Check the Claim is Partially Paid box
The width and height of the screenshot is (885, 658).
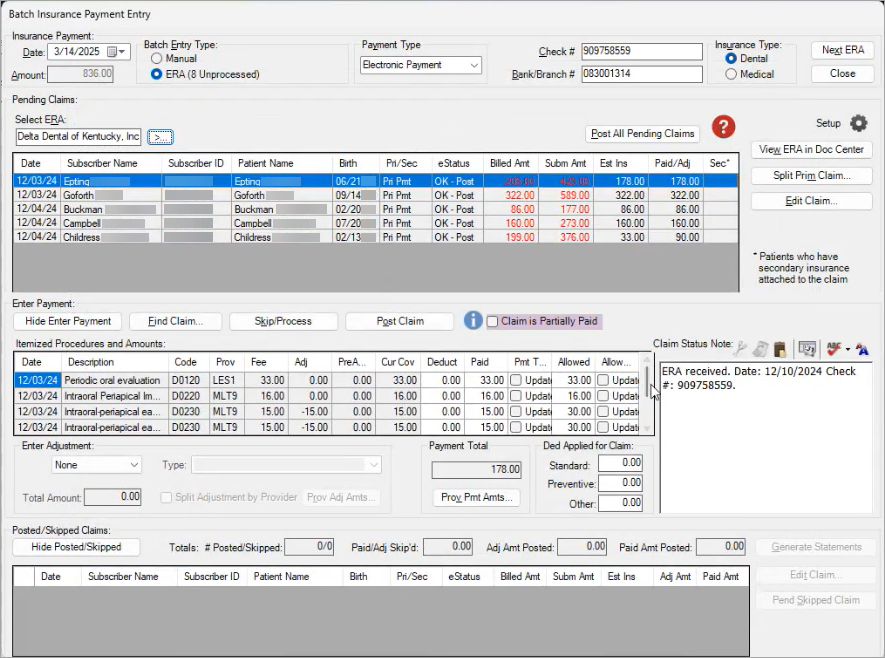(x=492, y=321)
